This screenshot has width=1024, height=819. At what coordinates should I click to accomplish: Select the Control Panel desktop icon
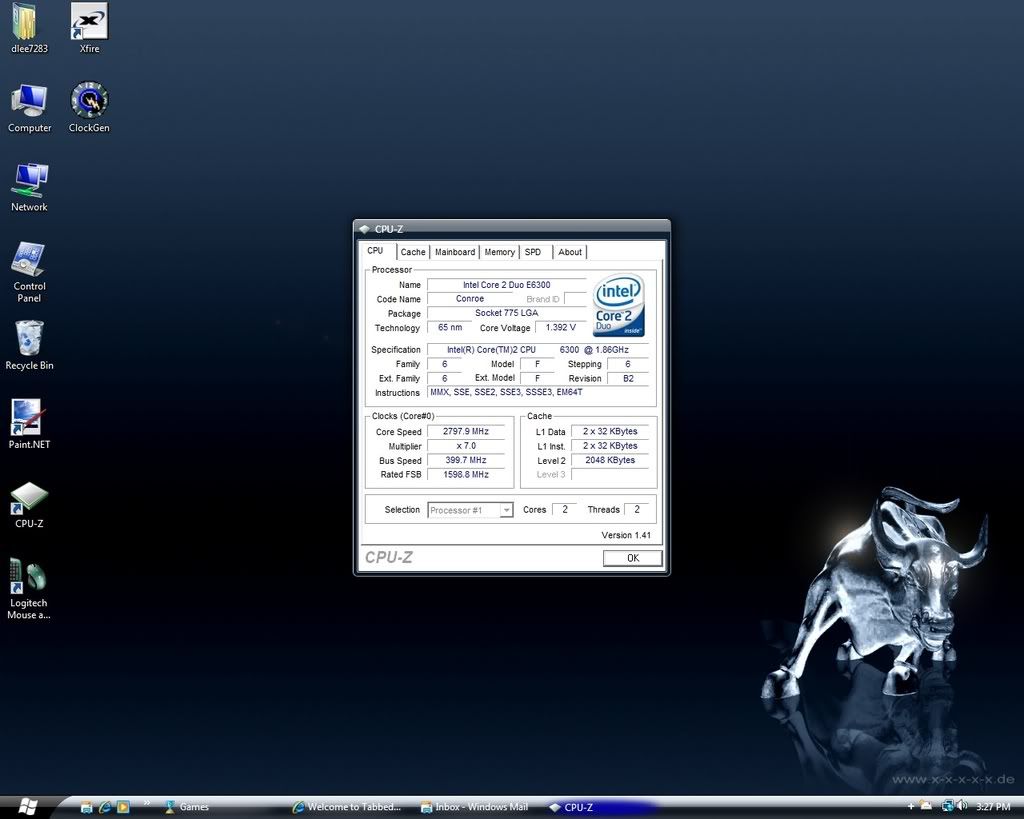[29, 272]
